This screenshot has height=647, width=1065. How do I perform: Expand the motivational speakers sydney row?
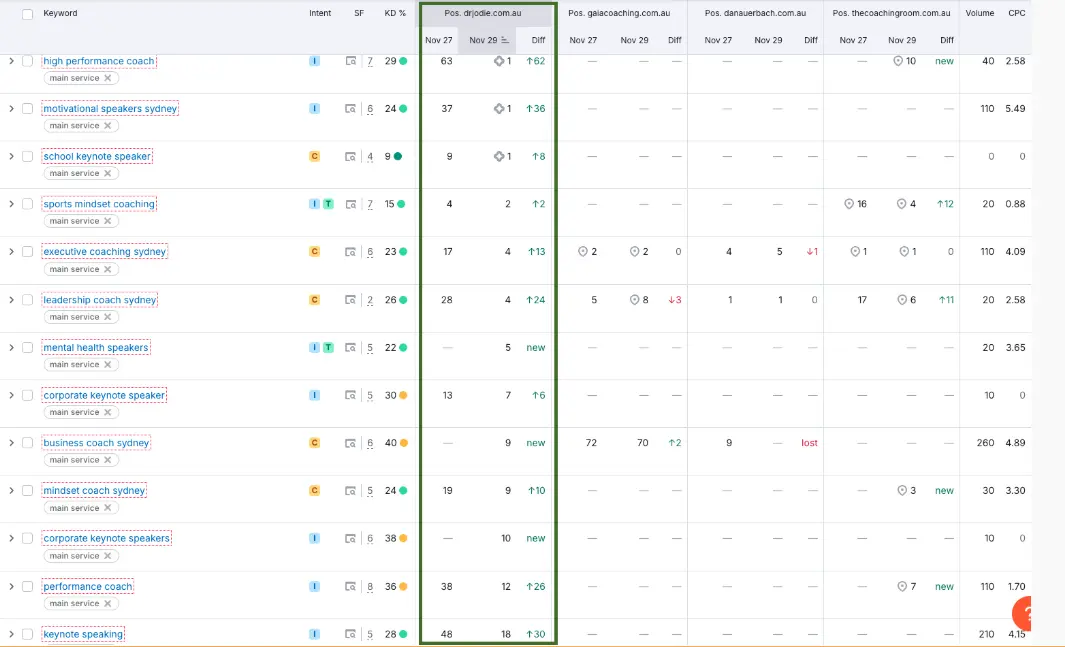(x=12, y=109)
